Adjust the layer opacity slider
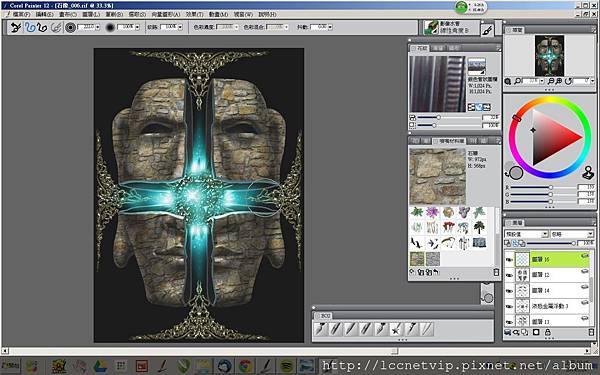The image size is (600, 375). click(551, 243)
